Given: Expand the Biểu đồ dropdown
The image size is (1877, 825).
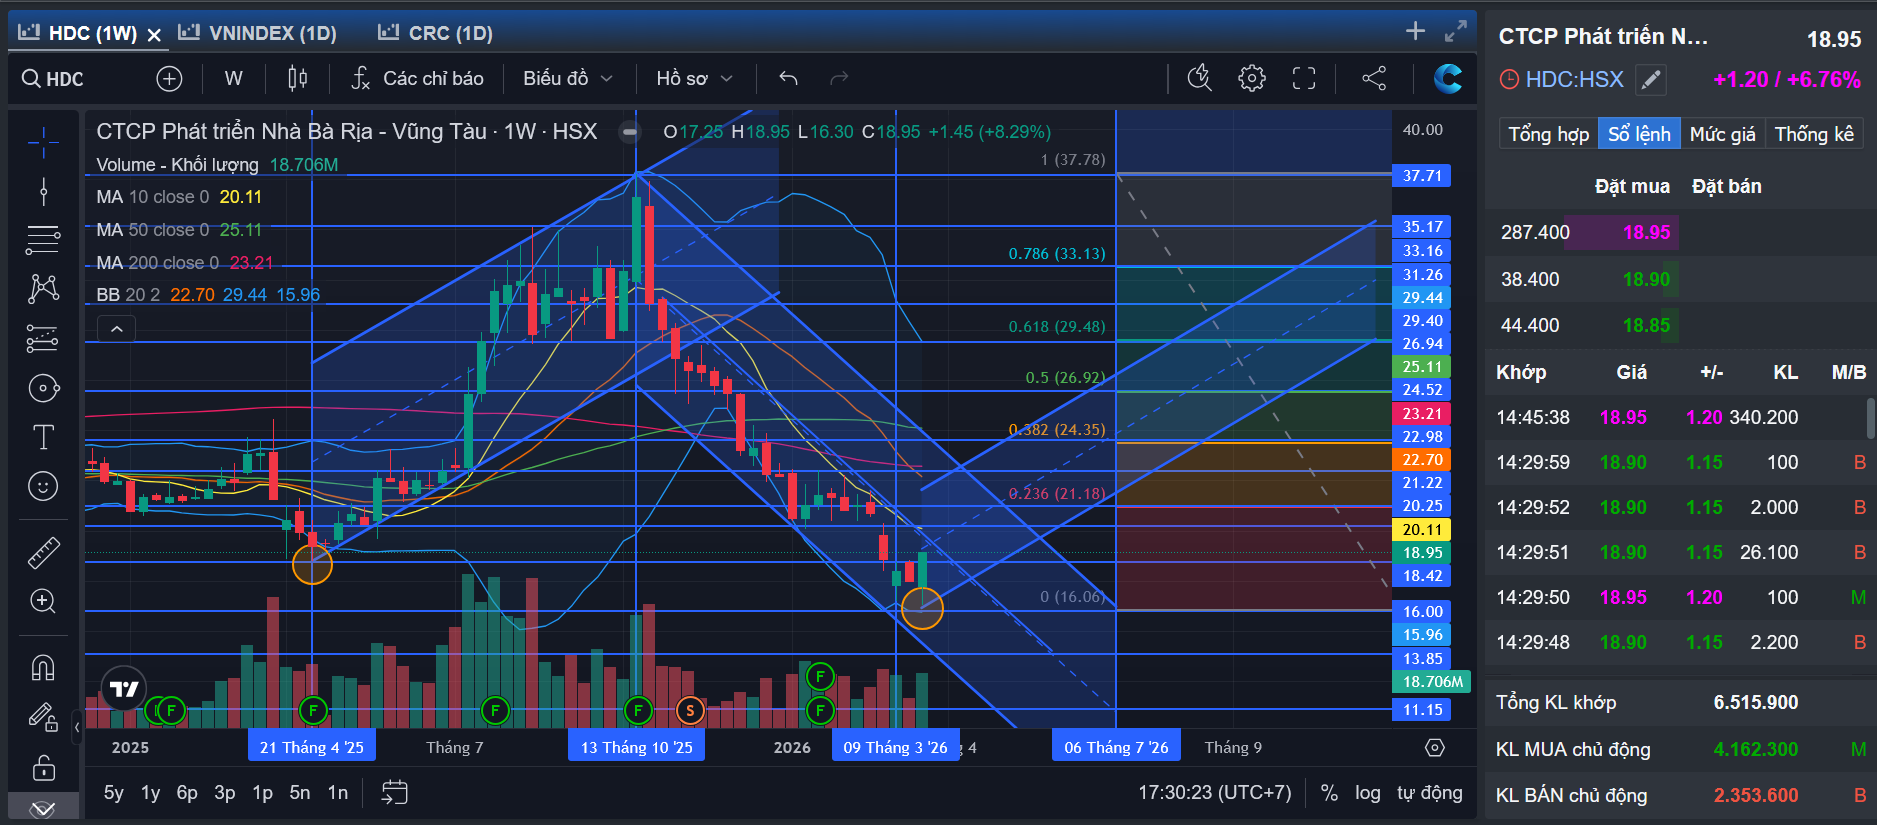Looking at the screenshot, I should [x=567, y=78].
